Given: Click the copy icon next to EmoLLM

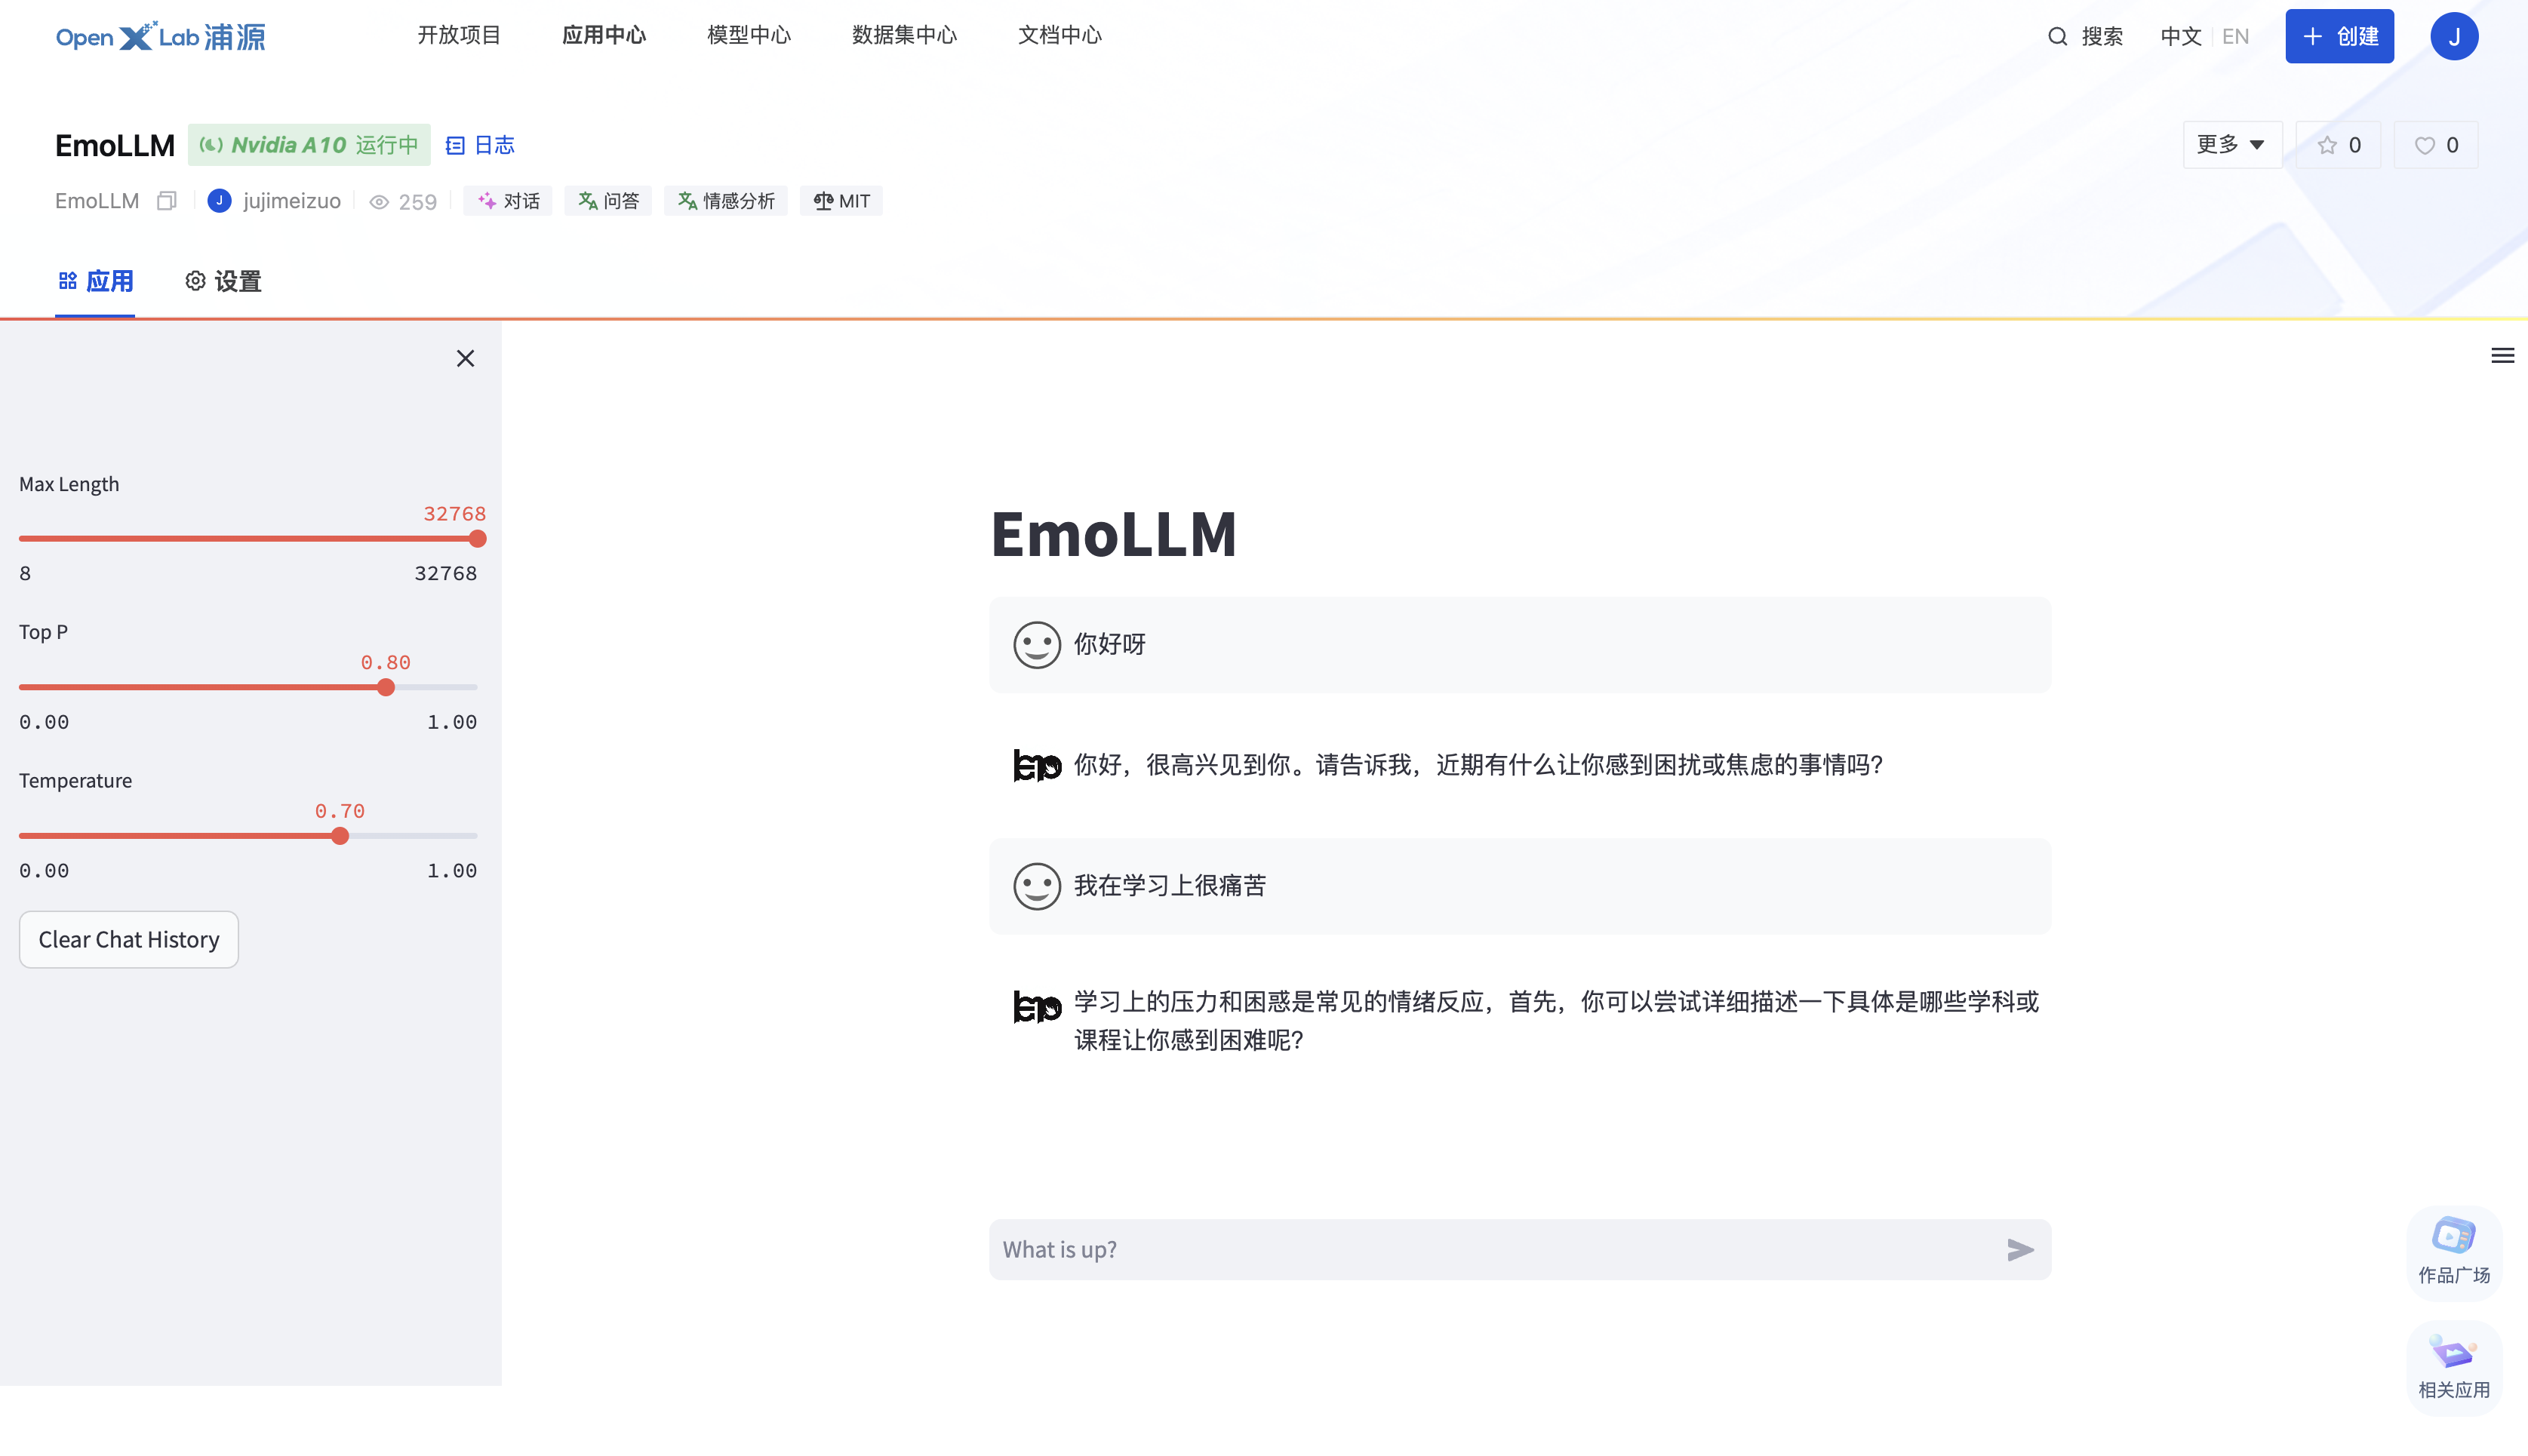Looking at the screenshot, I should (x=167, y=201).
